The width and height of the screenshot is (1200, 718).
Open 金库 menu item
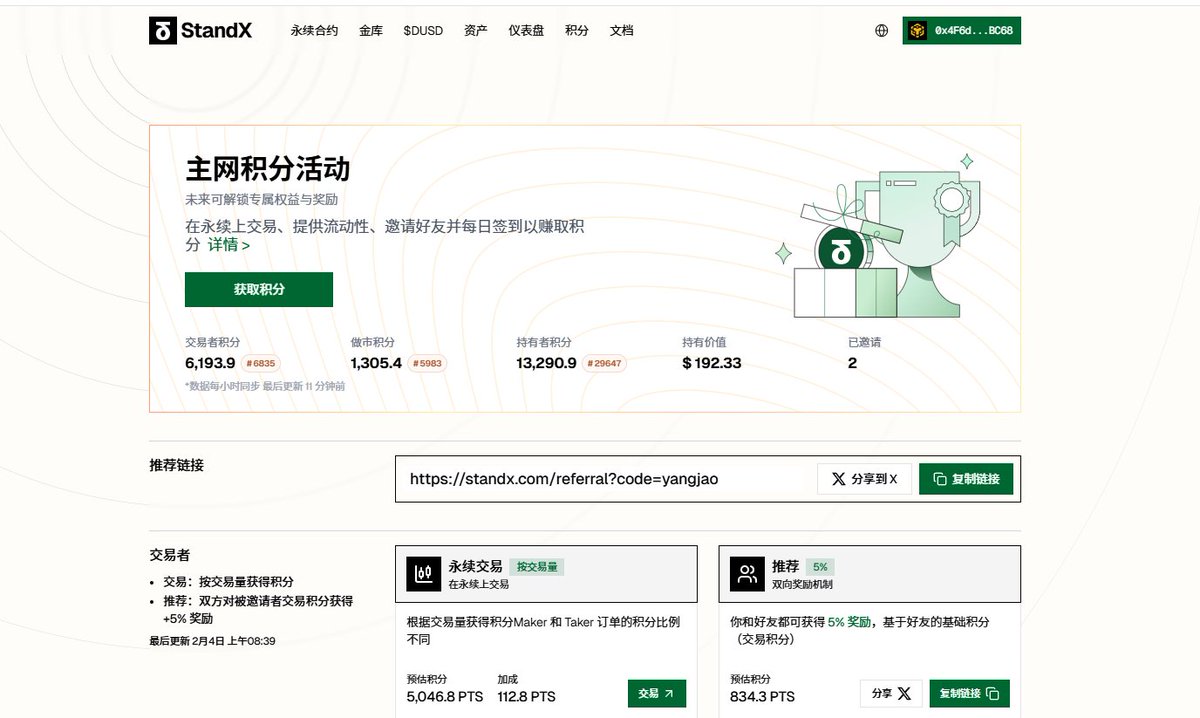pos(371,31)
